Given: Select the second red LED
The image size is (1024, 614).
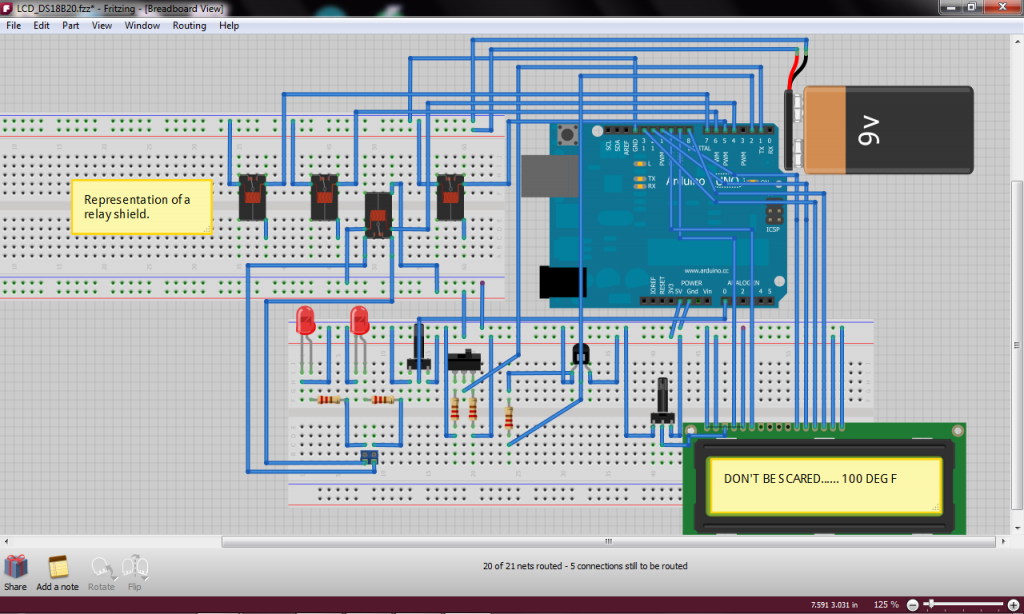Looking at the screenshot, I should click(359, 321).
